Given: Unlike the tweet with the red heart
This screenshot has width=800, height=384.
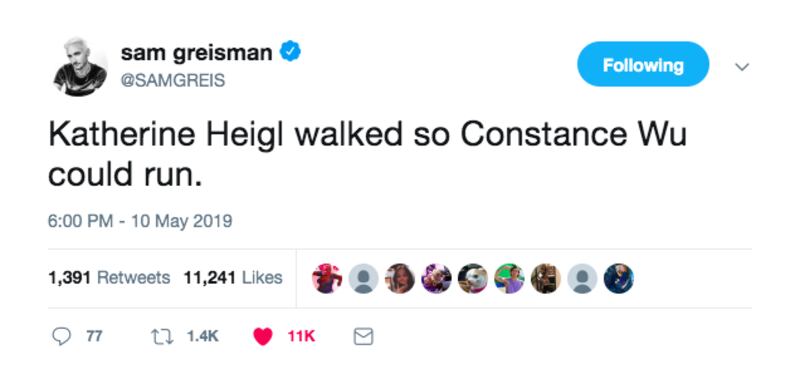Looking at the screenshot, I should (263, 337).
